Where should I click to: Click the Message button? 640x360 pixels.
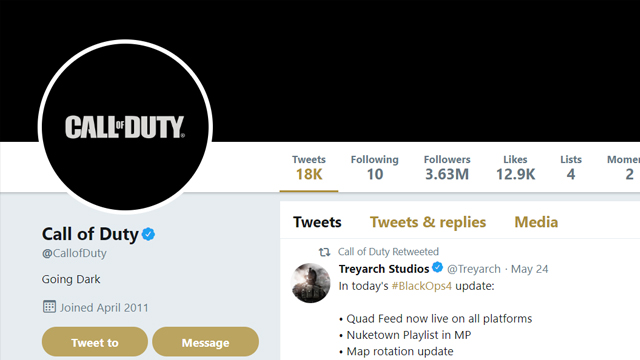coord(205,342)
